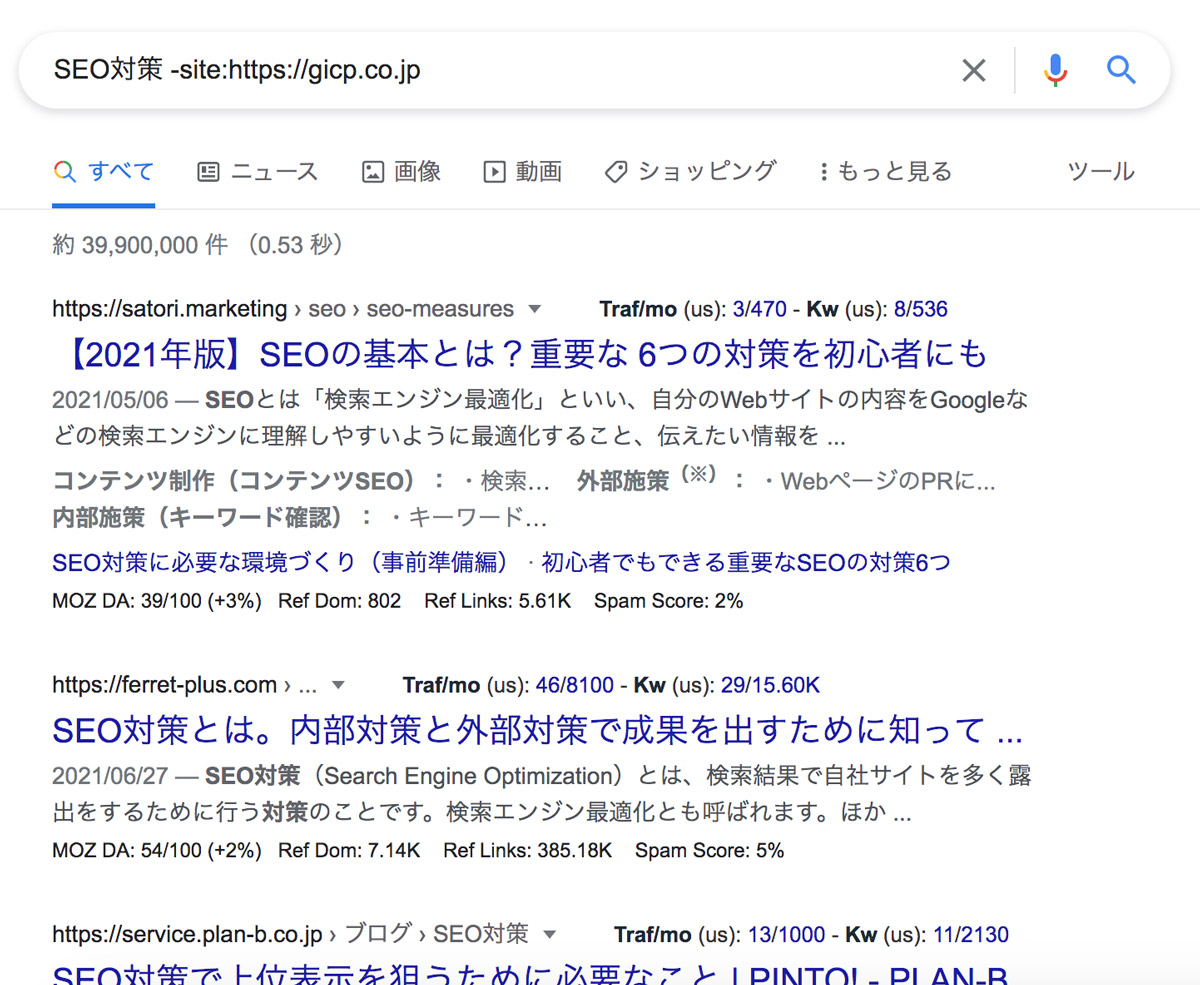
Task: Click the https://ferret-plus.com URL breadcrumb
Action: (x=164, y=686)
